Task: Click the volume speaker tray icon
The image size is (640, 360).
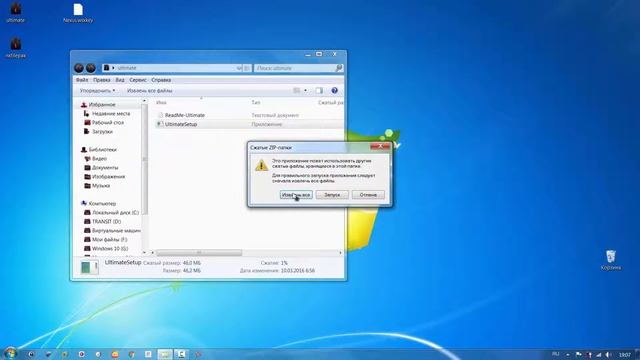Action: [x=608, y=355]
